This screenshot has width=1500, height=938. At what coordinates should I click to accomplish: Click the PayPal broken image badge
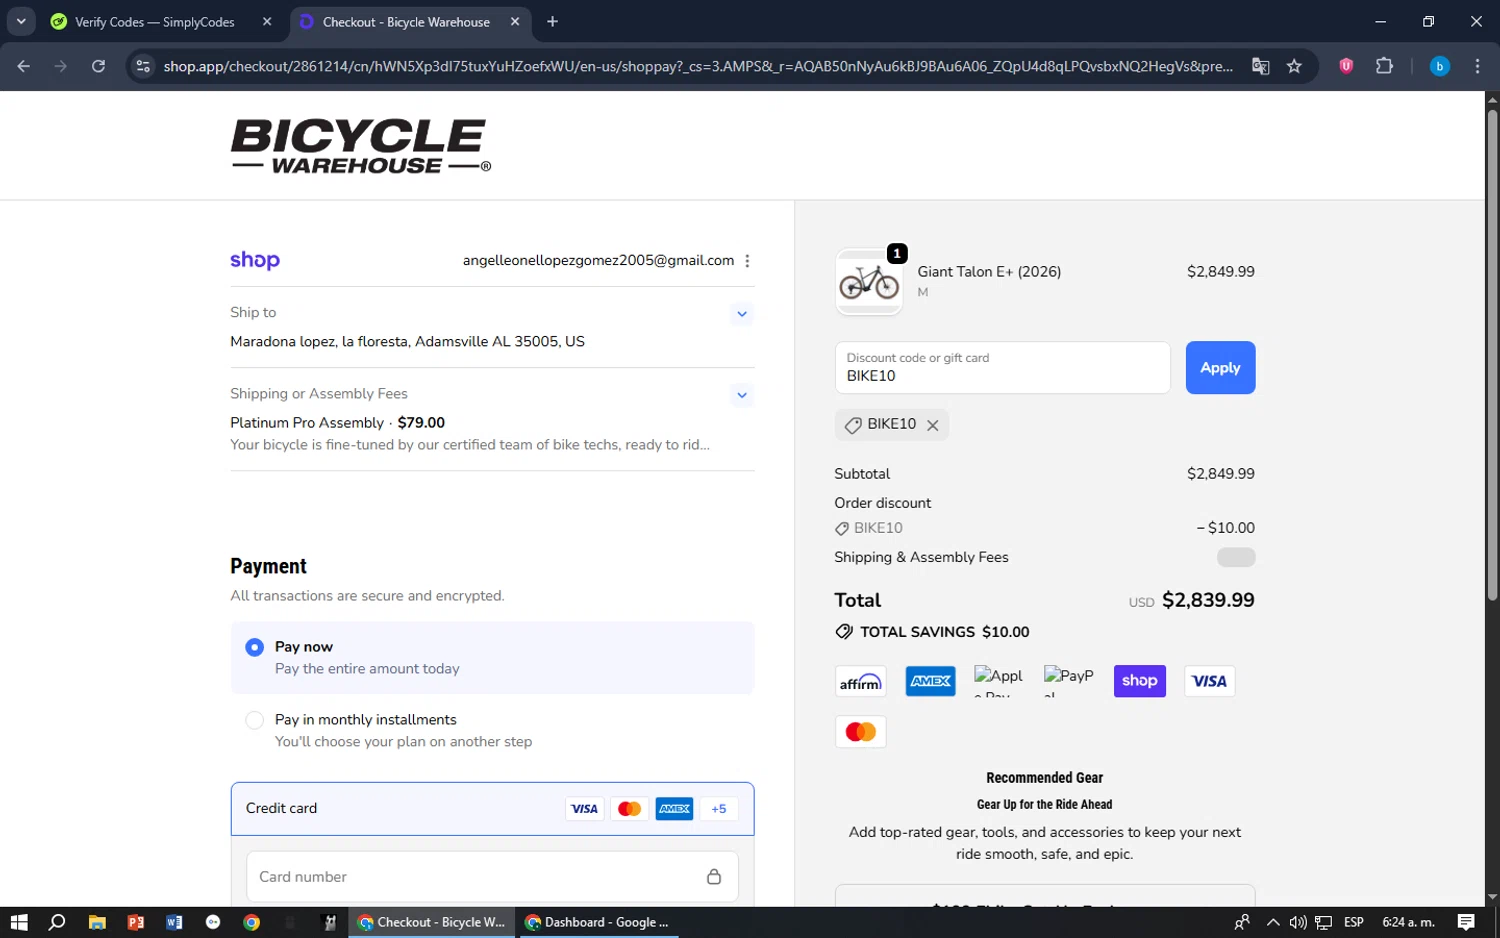(x=1069, y=681)
